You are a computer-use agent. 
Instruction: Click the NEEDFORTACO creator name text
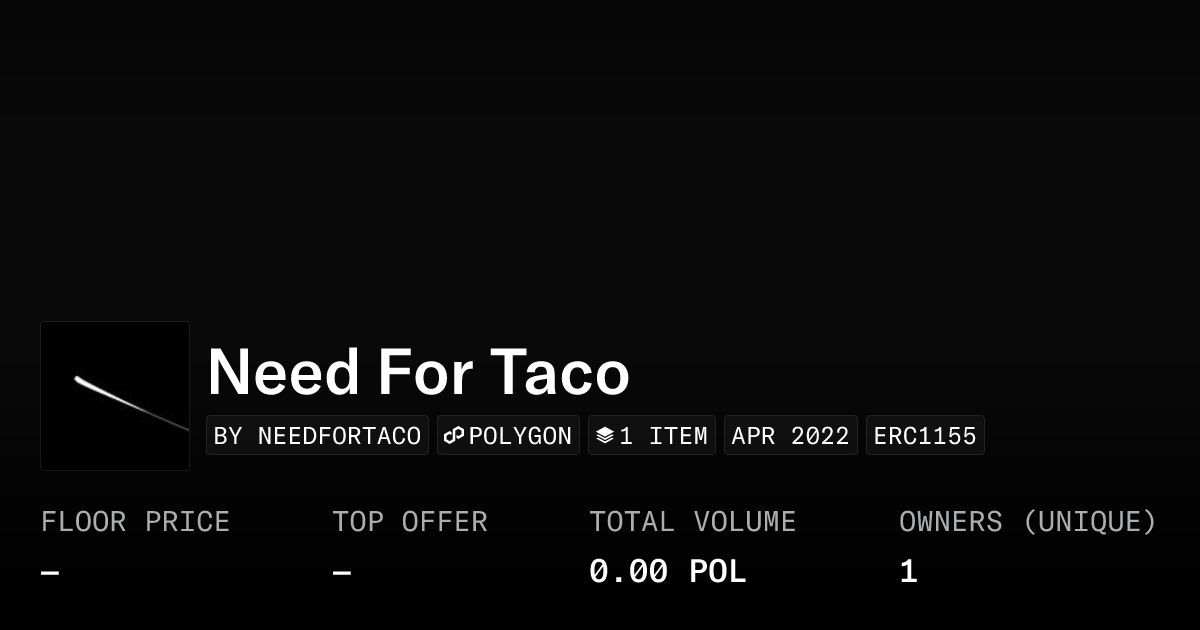pos(339,436)
